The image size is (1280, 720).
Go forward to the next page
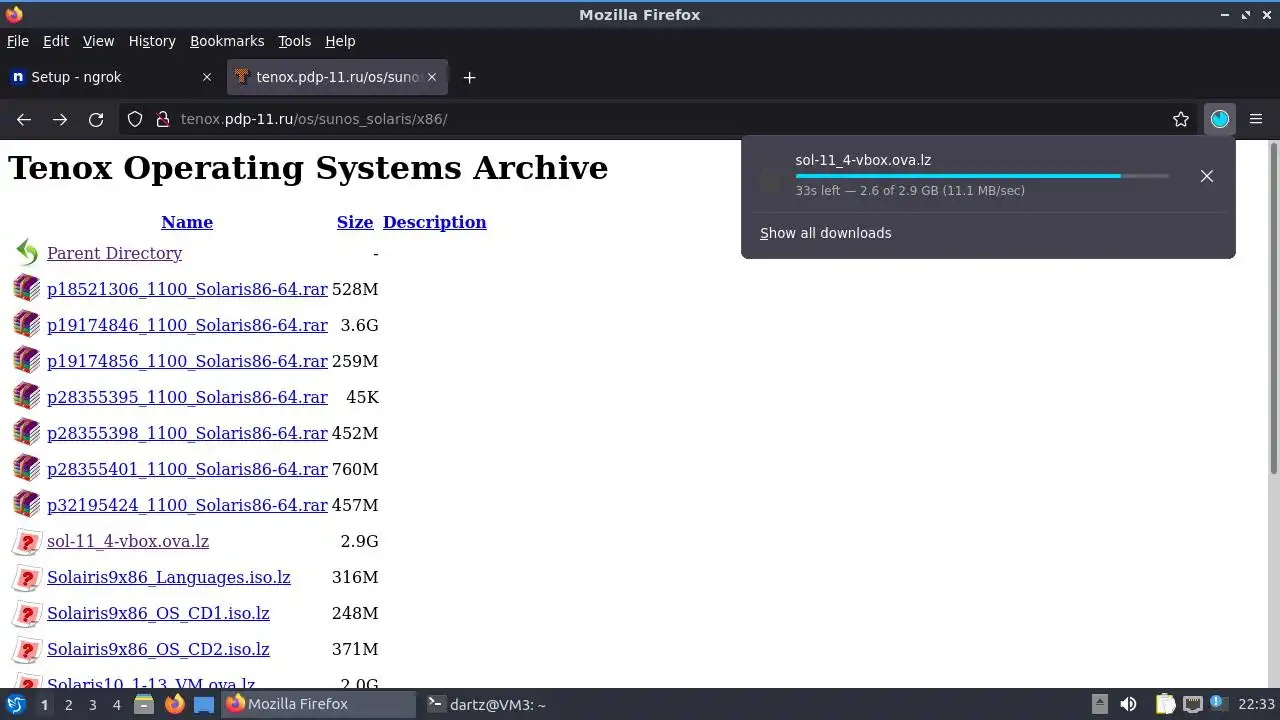[x=60, y=119]
